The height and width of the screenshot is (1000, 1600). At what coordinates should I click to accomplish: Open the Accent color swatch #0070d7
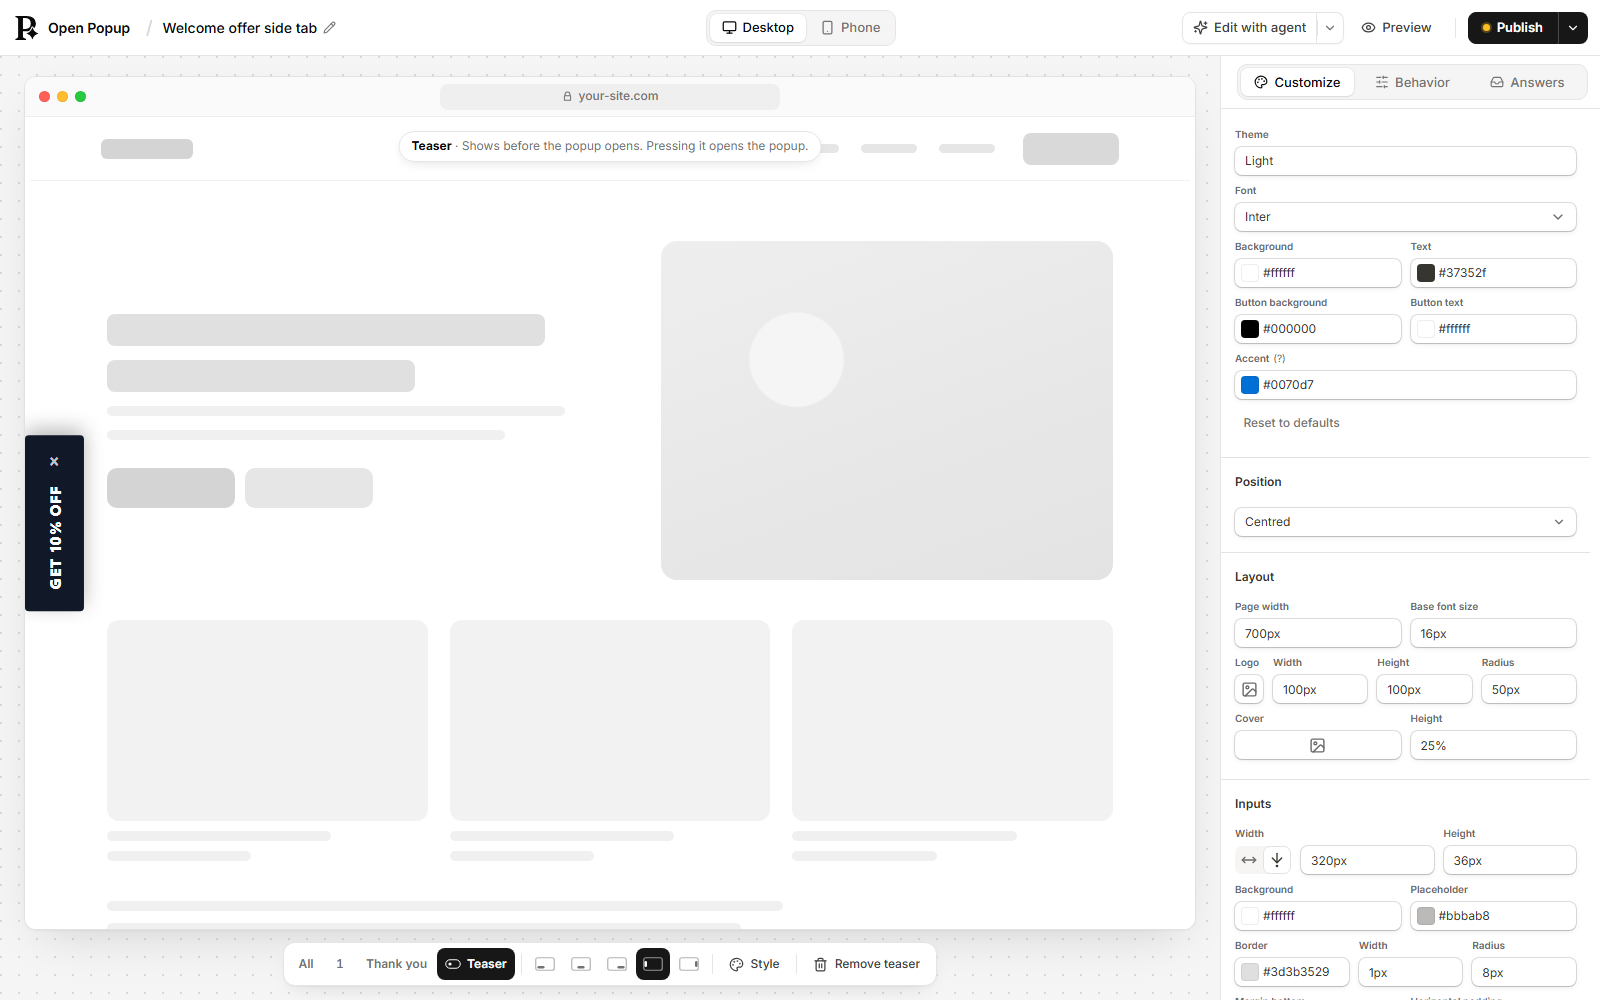pos(1250,385)
